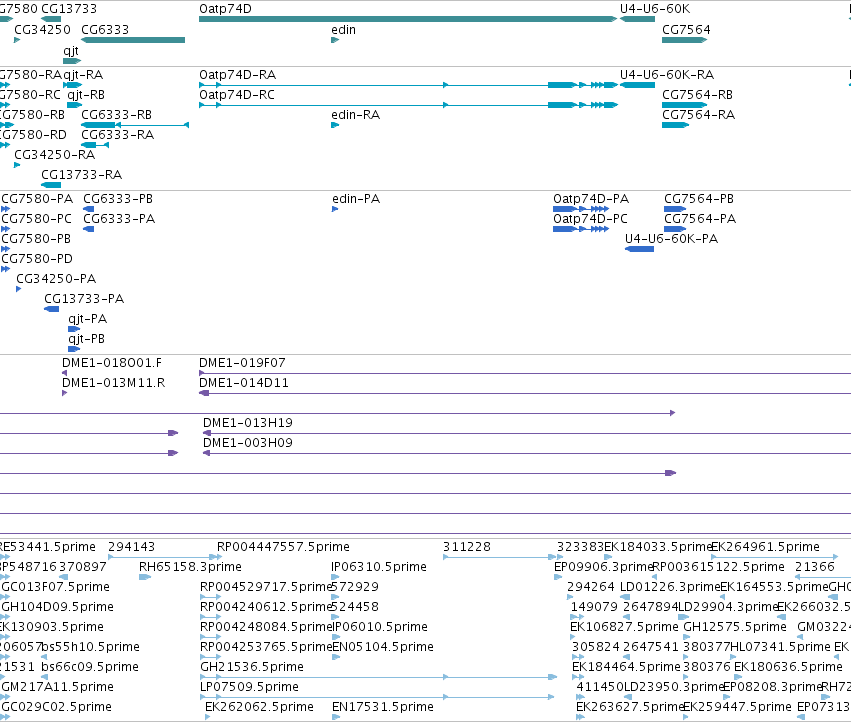Click the DME1-014D11 clone label

pos(244,383)
